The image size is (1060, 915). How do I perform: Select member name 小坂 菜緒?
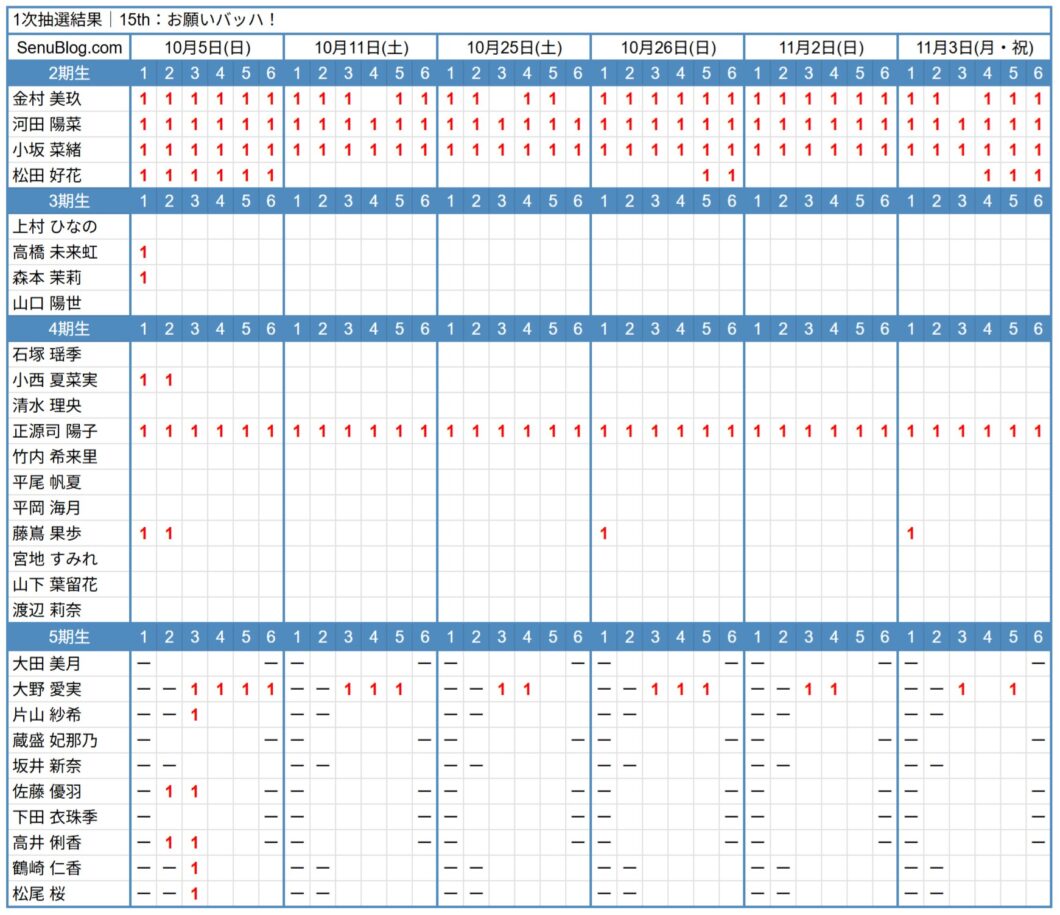(47, 150)
